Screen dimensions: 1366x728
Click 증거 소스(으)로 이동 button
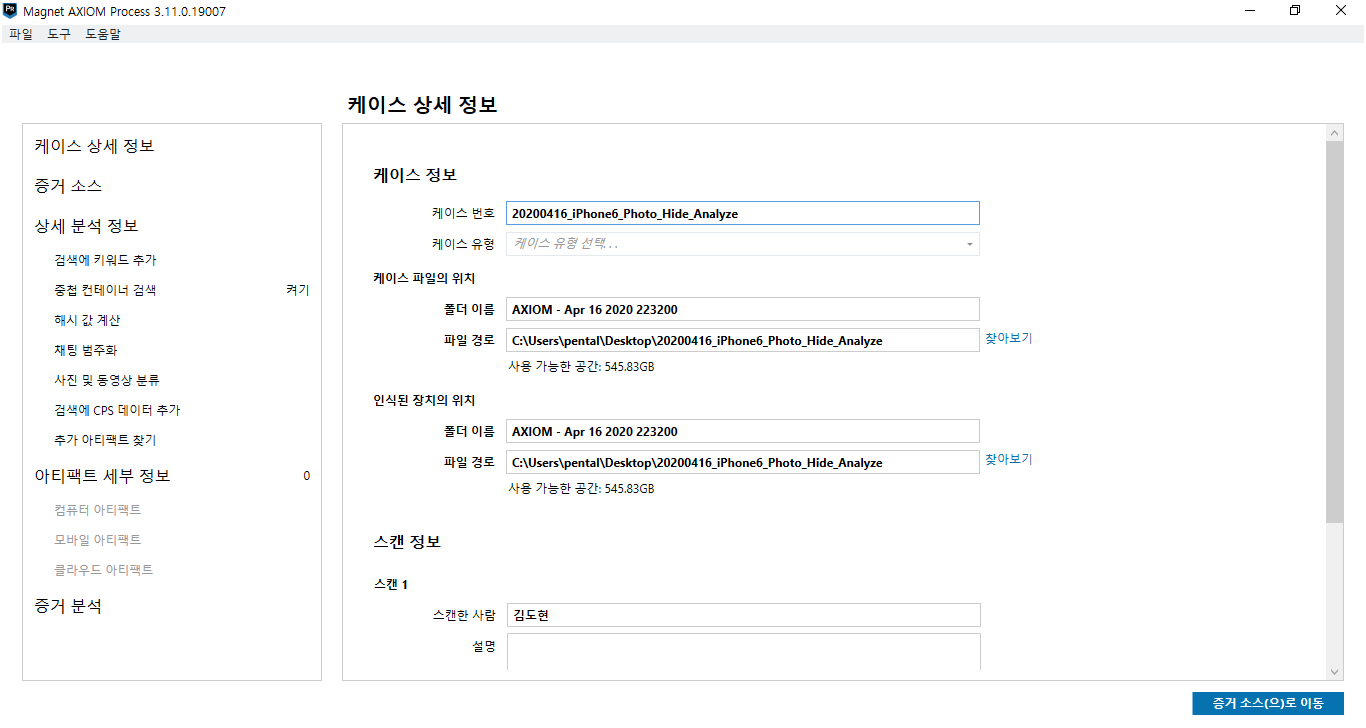pos(1268,704)
